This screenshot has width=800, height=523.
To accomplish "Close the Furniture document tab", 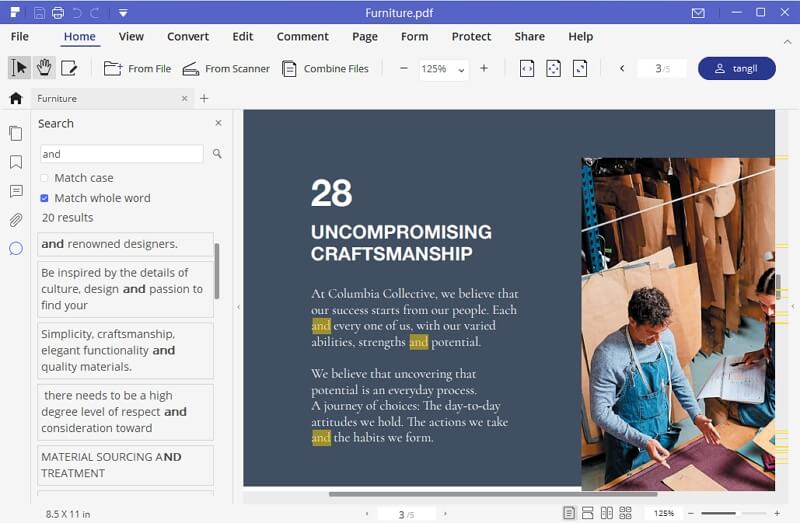I will 185,98.
